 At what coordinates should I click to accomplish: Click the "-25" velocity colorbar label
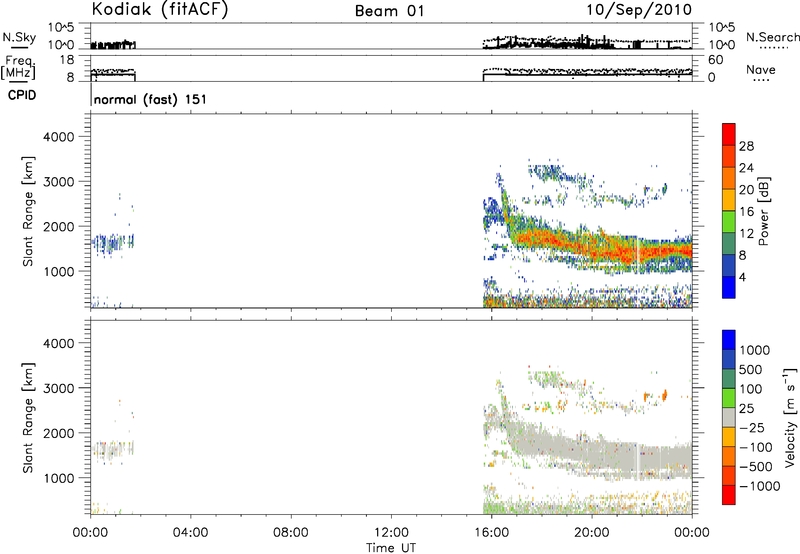[x=752, y=427]
